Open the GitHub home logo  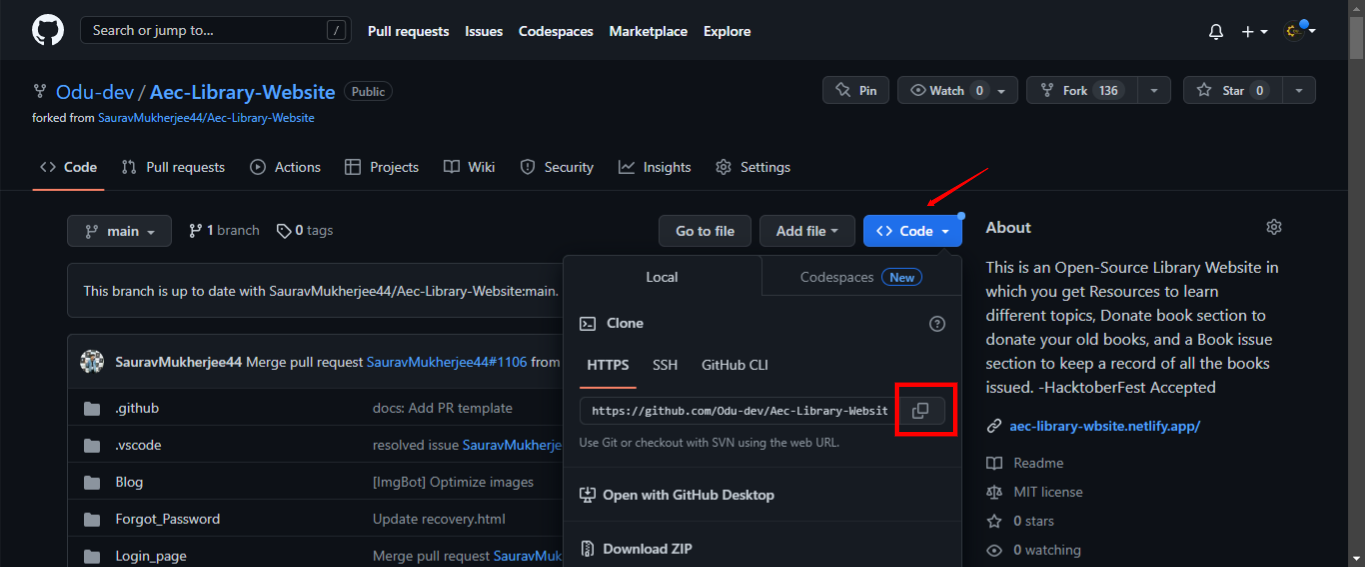[48, 30]
